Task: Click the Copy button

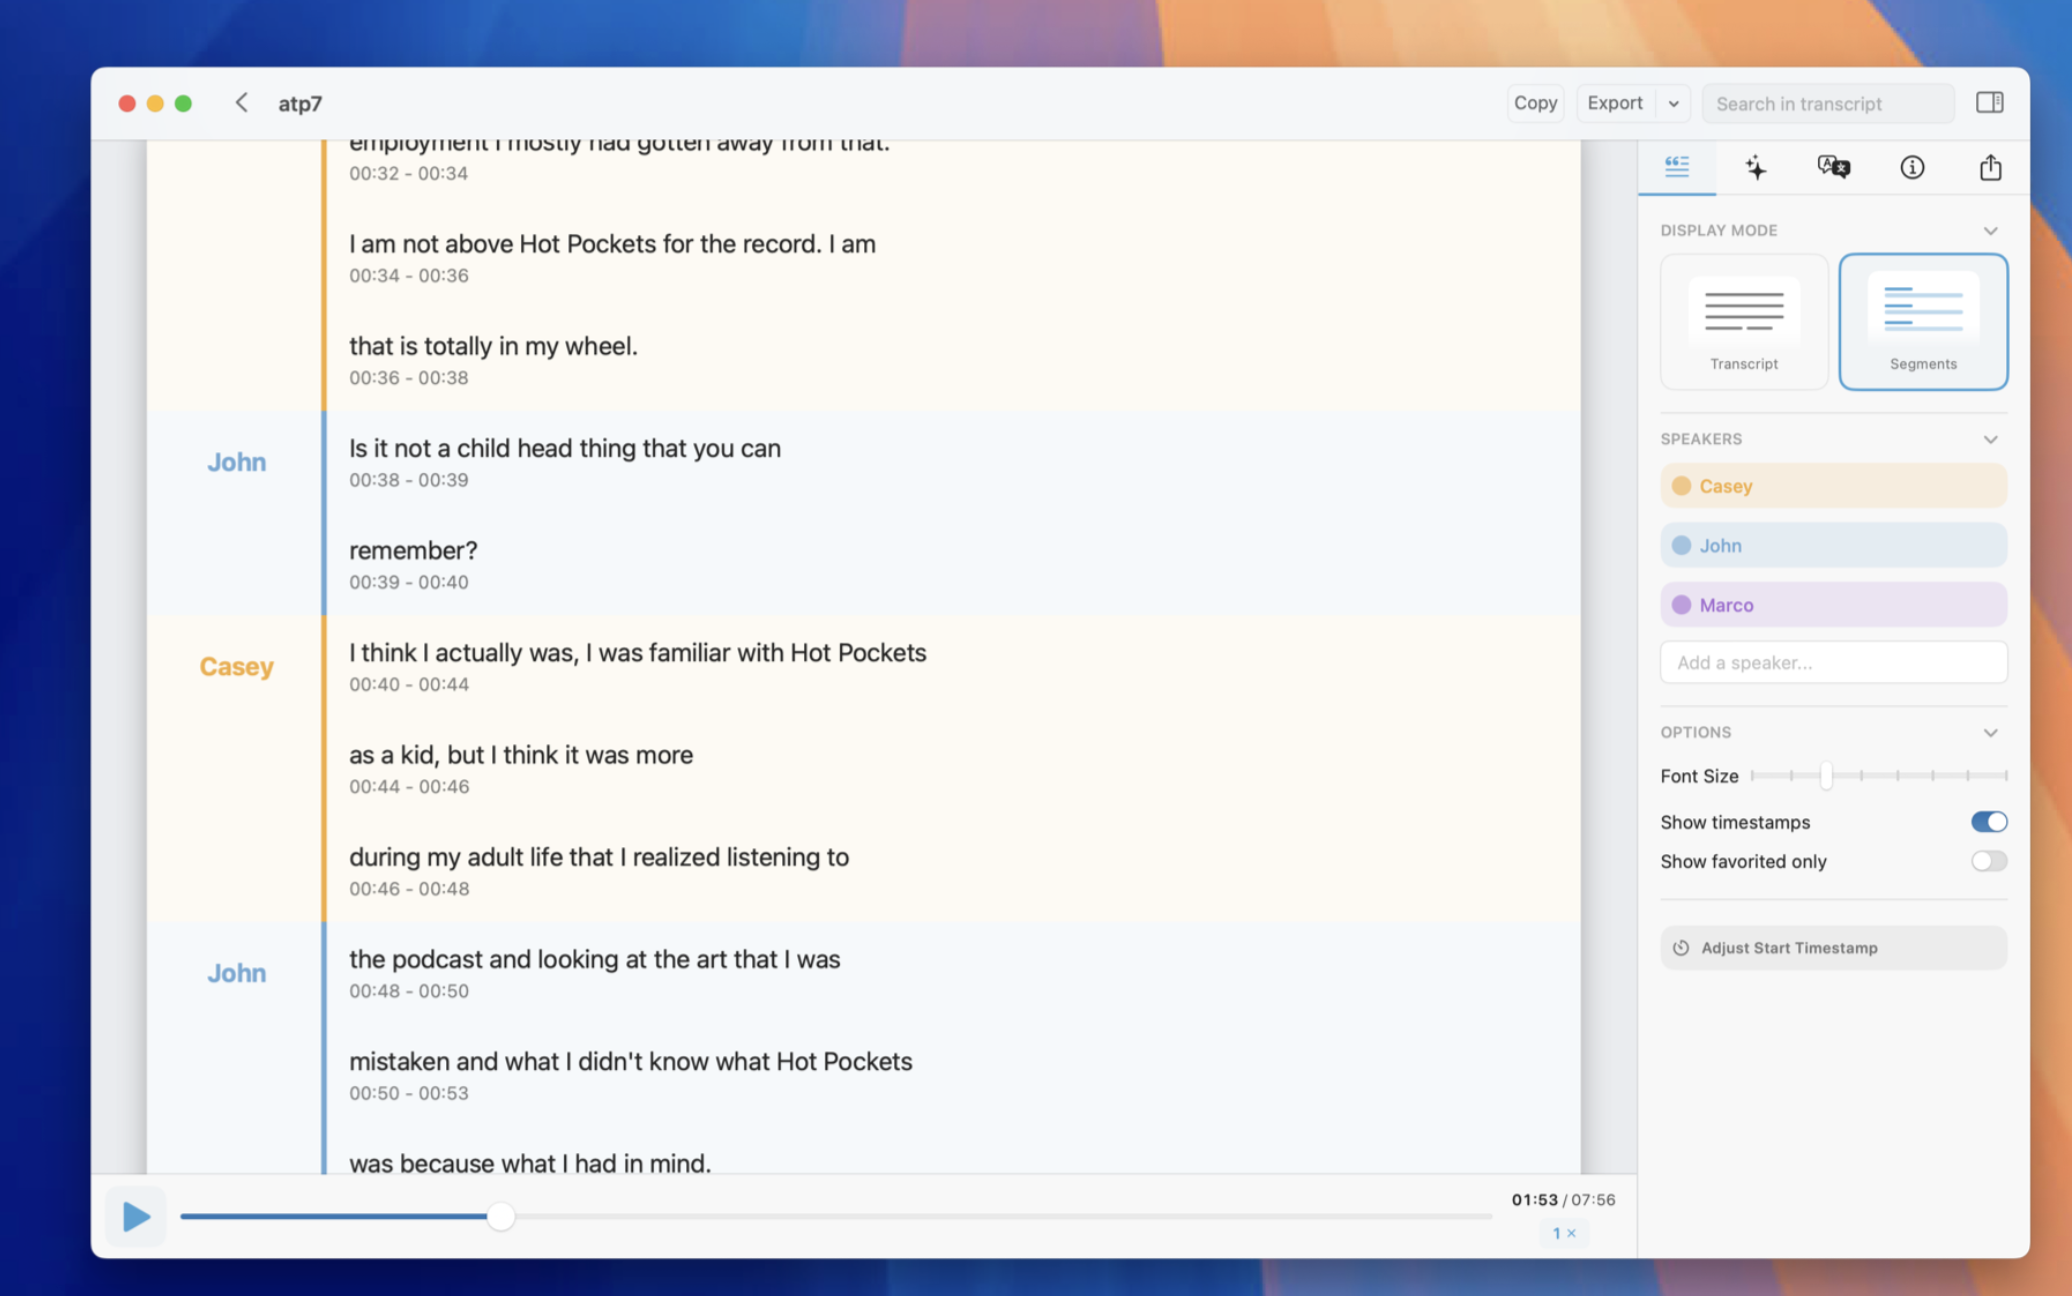Action: tap(1534, 103)
